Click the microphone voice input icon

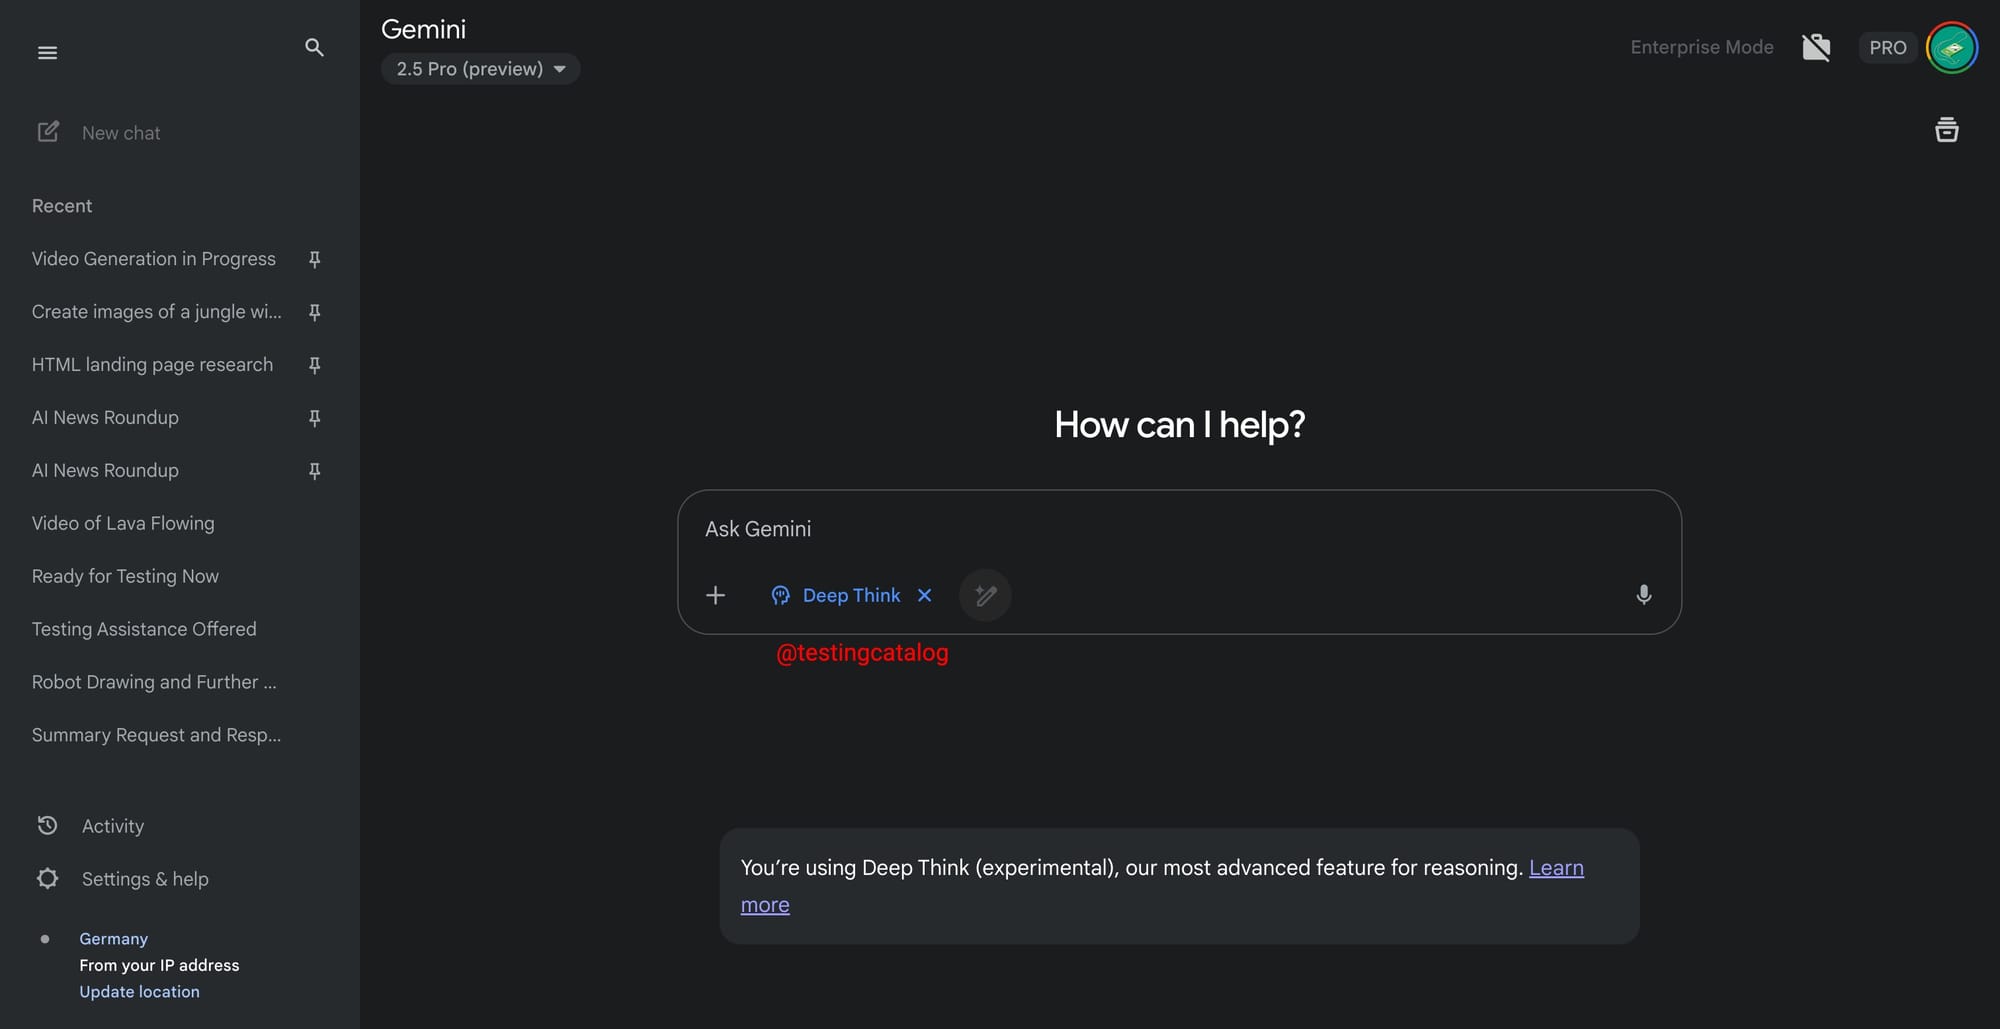tap(1643, 595)
